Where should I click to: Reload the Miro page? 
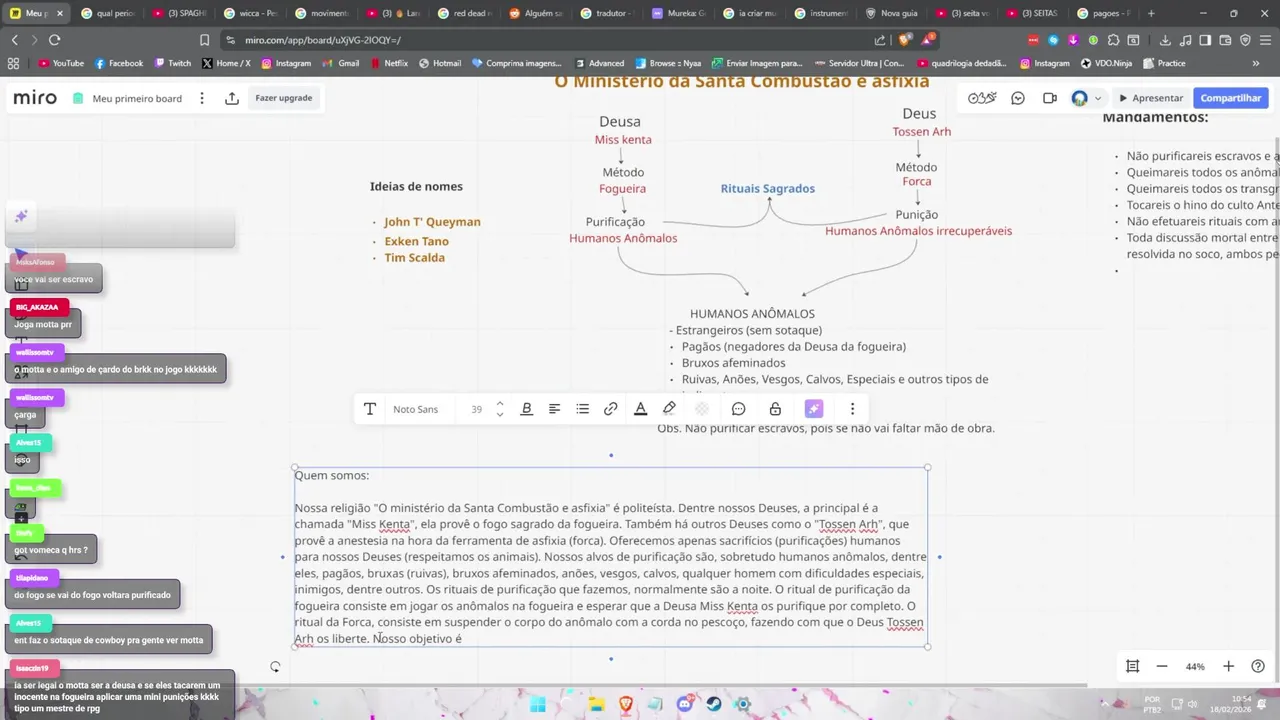click(54, 40)
